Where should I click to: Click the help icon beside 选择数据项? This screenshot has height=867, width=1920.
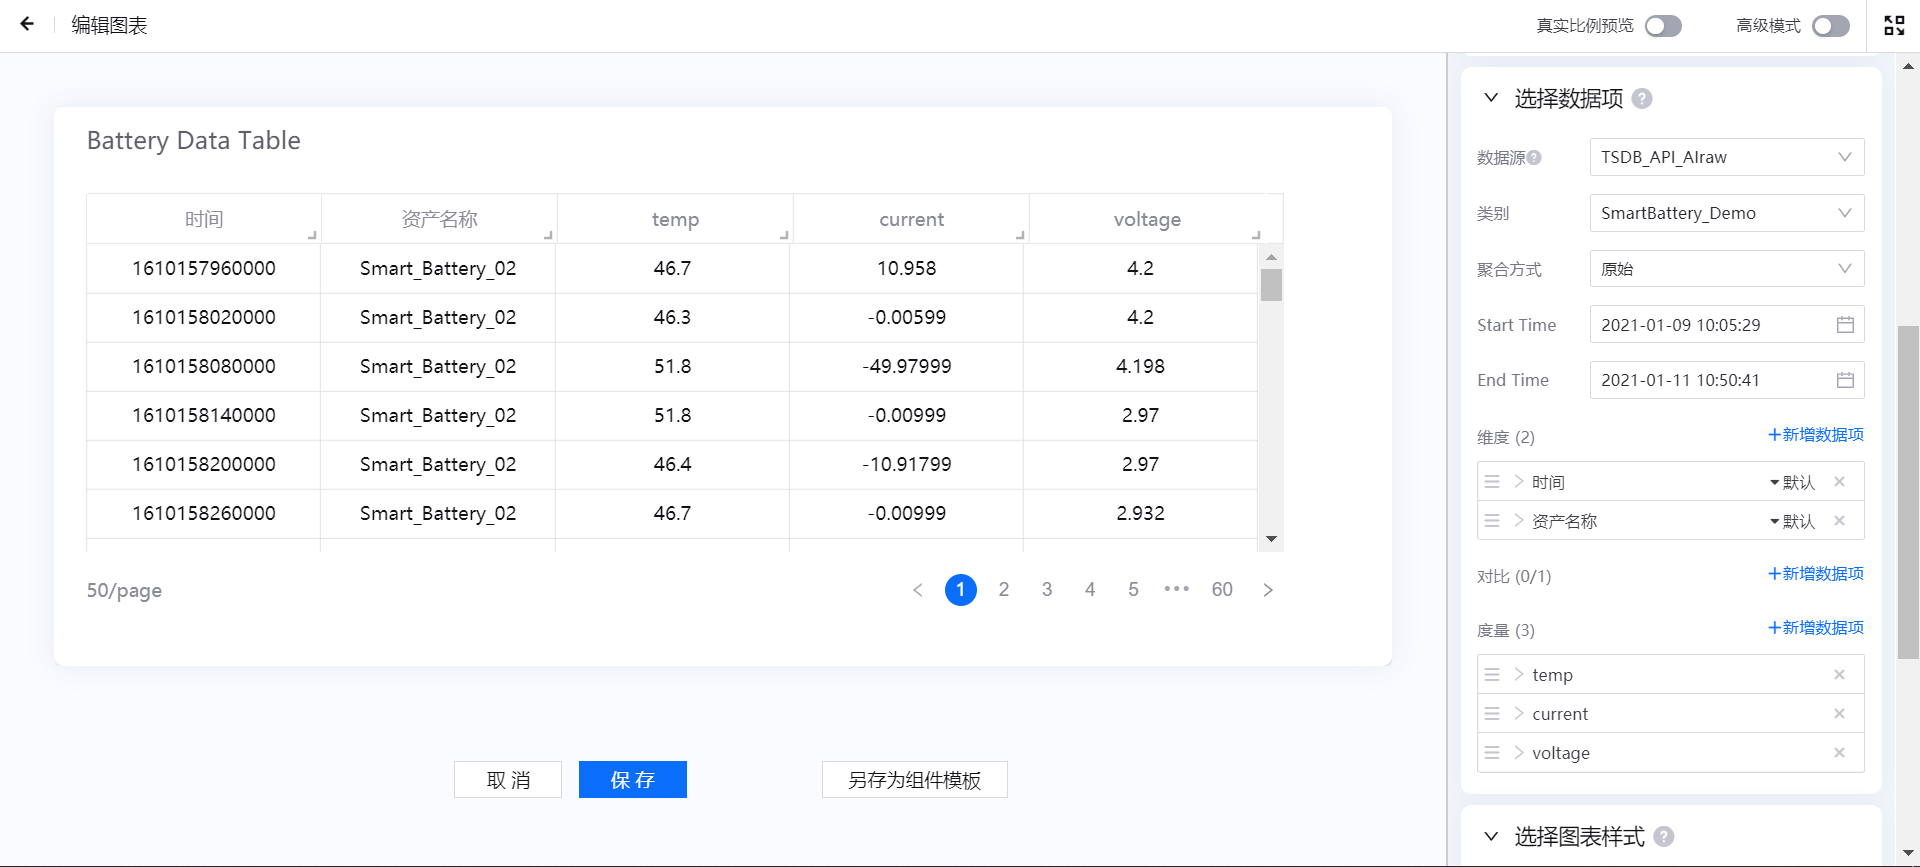(x=1642, y=99)
